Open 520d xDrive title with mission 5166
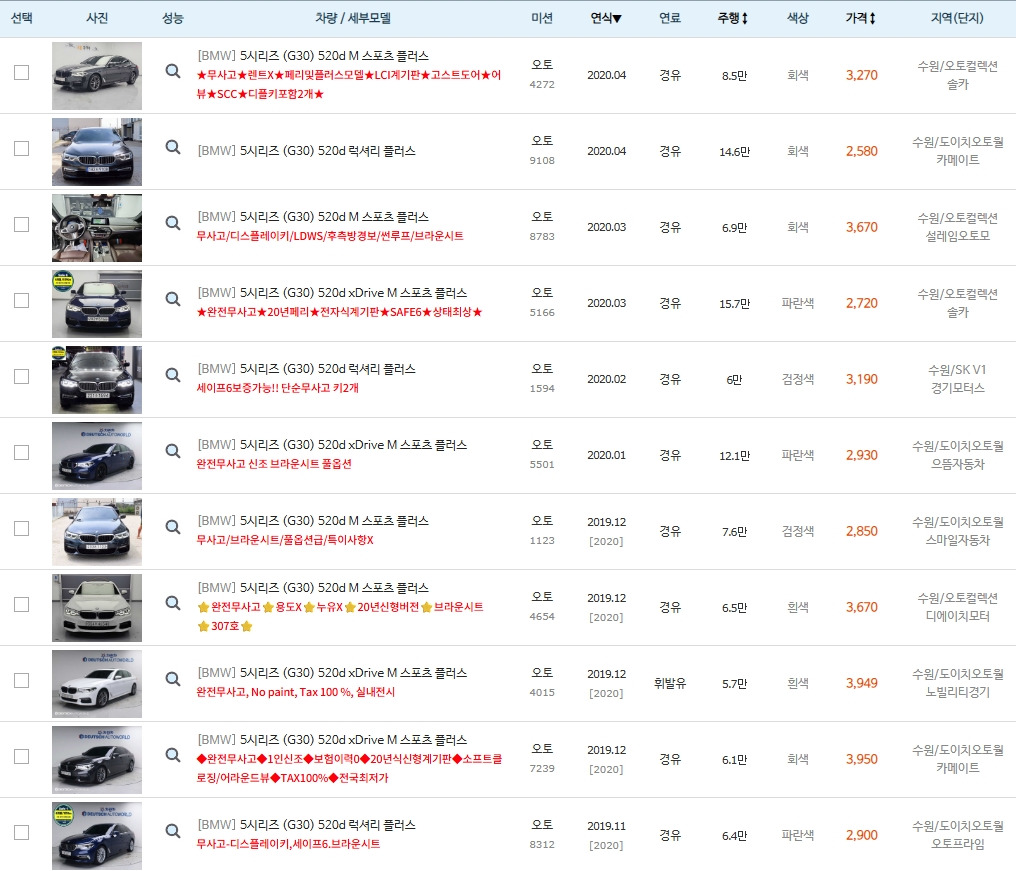The height and width of the screenshot is (871, 1016). (x=332, y=292)
